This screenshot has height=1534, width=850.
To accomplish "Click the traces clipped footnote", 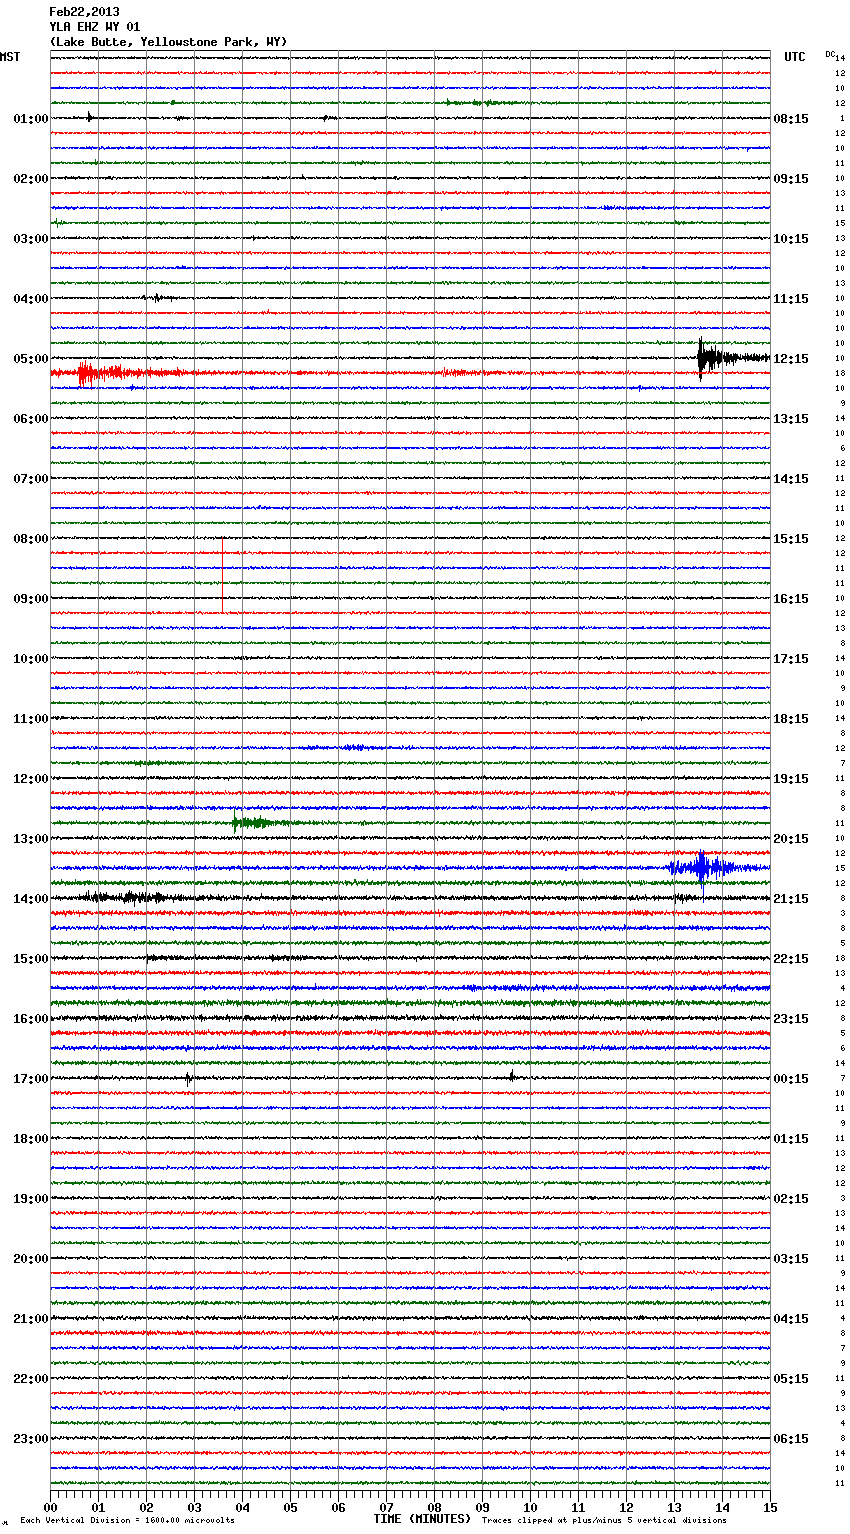I will [x=604, y=1521].
